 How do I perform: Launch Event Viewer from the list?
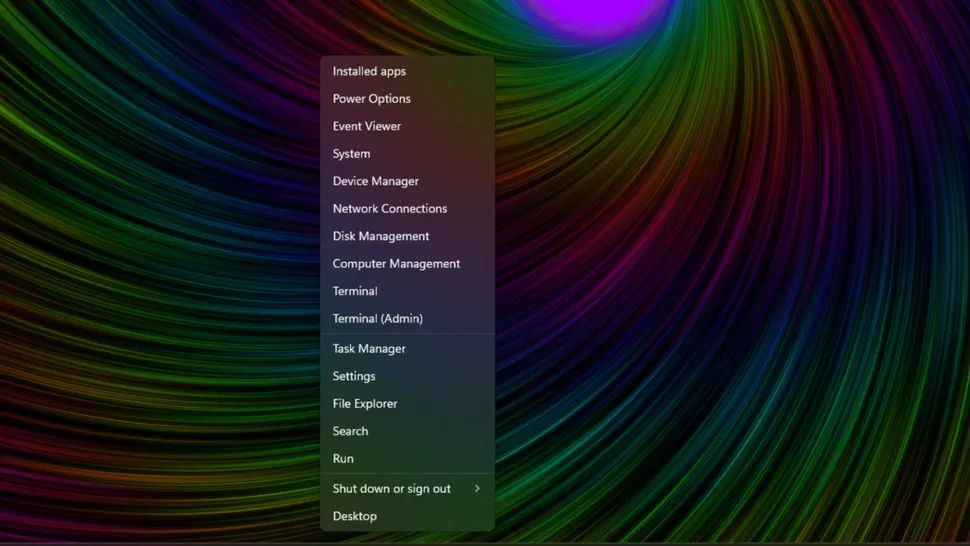367,127
